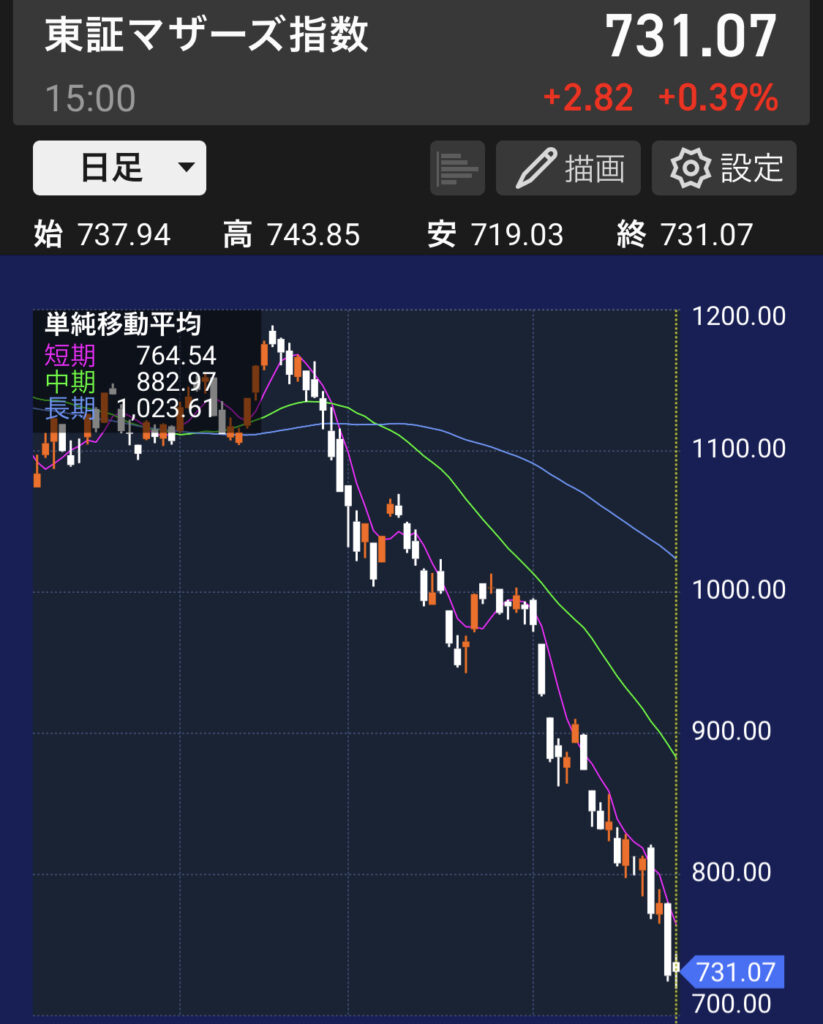Toggle the volume-by-price bars icon
Viewport: 823px width, 1024px height.
tap(457, 168)
